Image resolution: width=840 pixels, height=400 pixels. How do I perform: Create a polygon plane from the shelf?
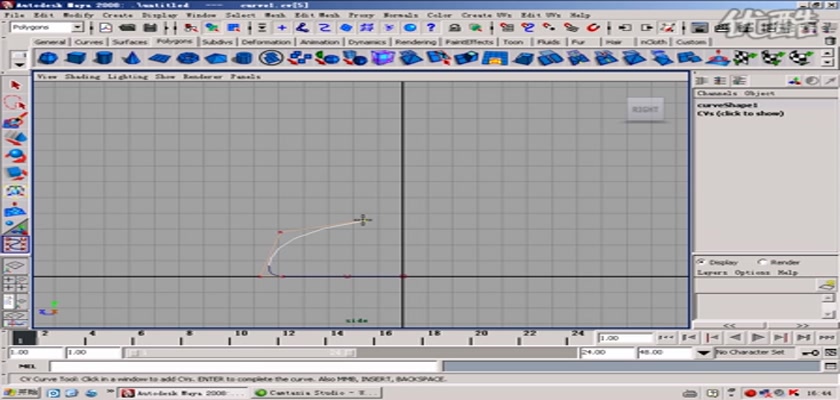(160, 58)
